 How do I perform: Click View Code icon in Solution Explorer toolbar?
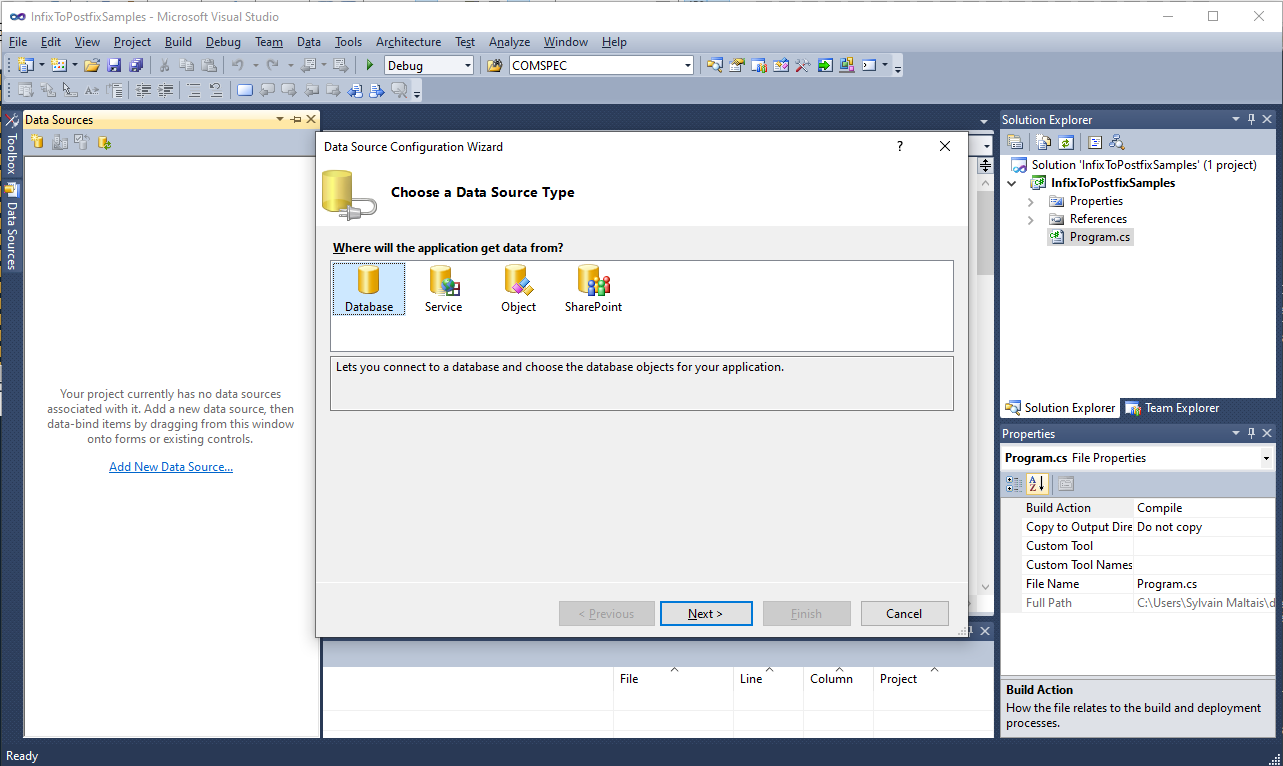1094,142
